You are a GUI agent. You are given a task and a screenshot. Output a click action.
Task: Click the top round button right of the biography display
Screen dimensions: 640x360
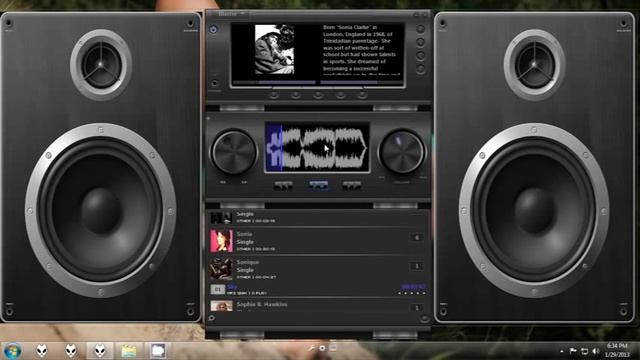(420, 29)
